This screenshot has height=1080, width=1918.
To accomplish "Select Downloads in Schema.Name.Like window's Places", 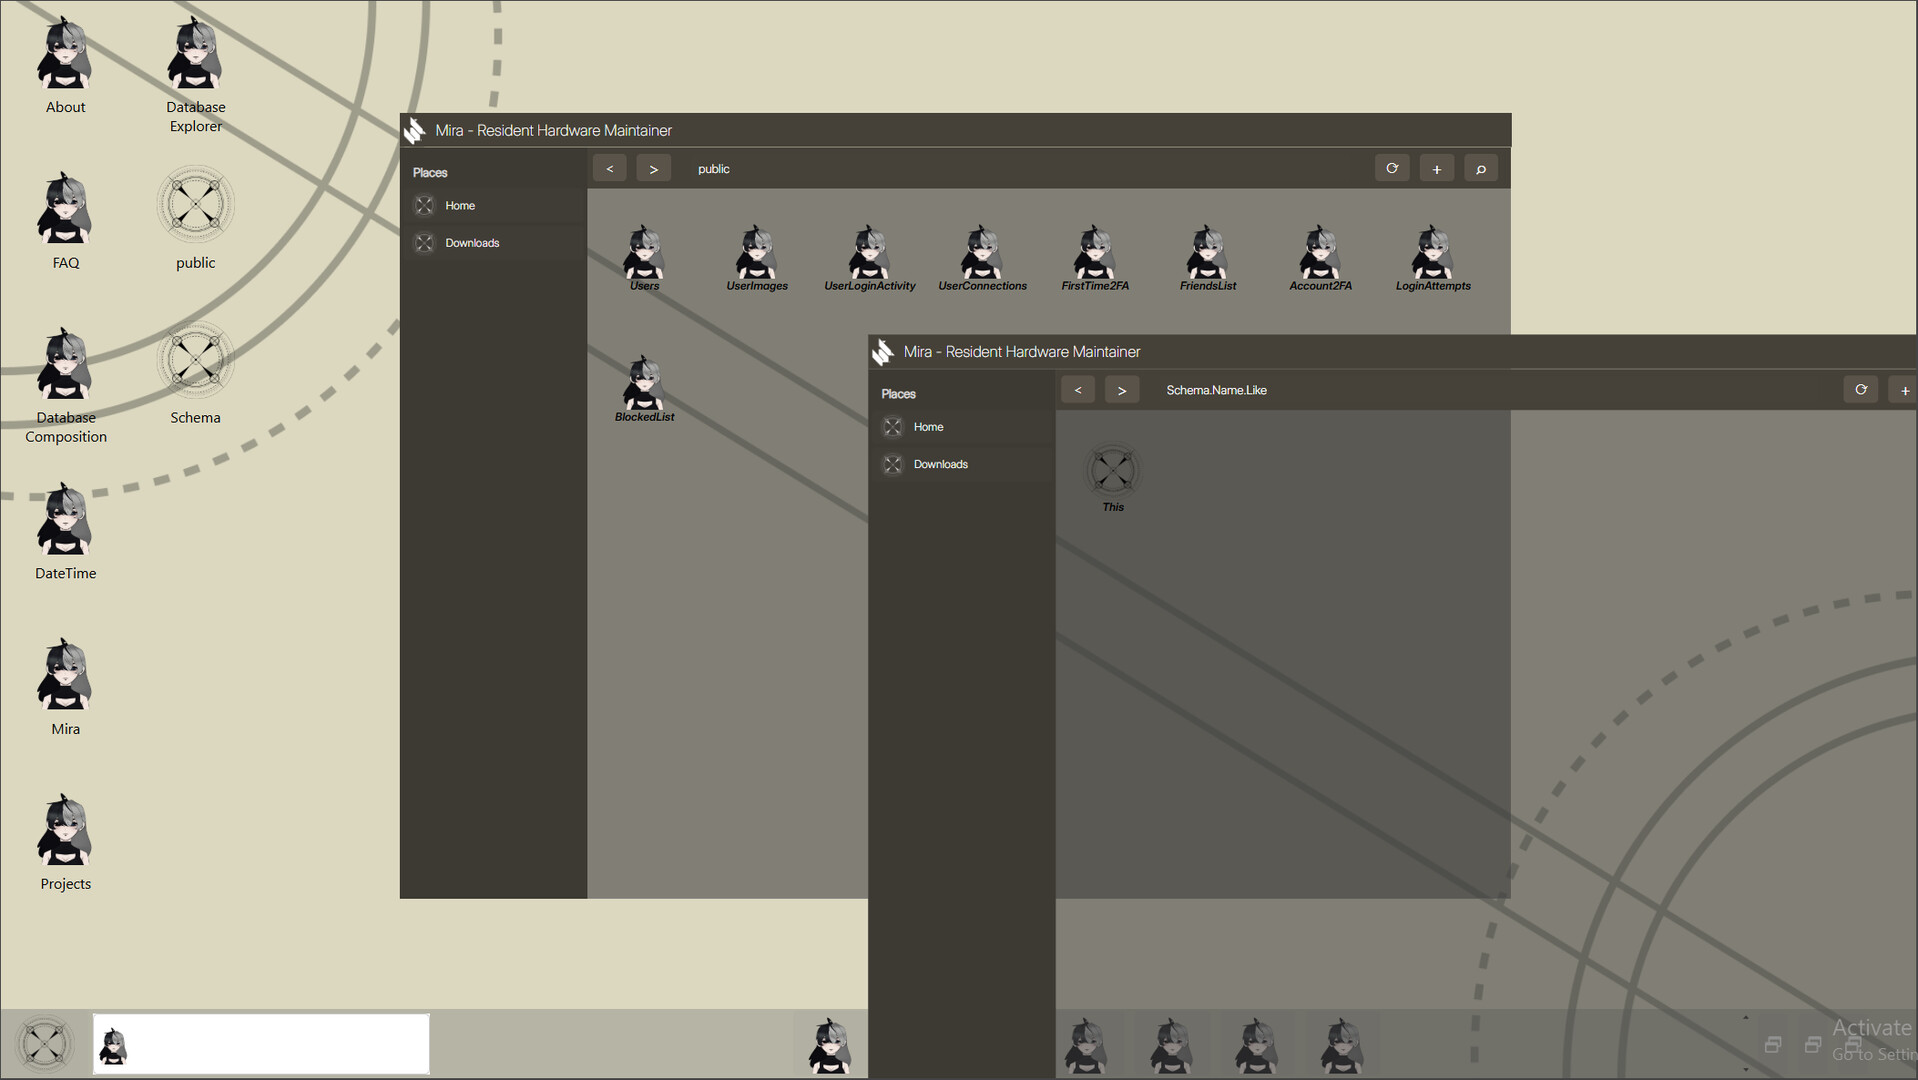I will (940, 465).
